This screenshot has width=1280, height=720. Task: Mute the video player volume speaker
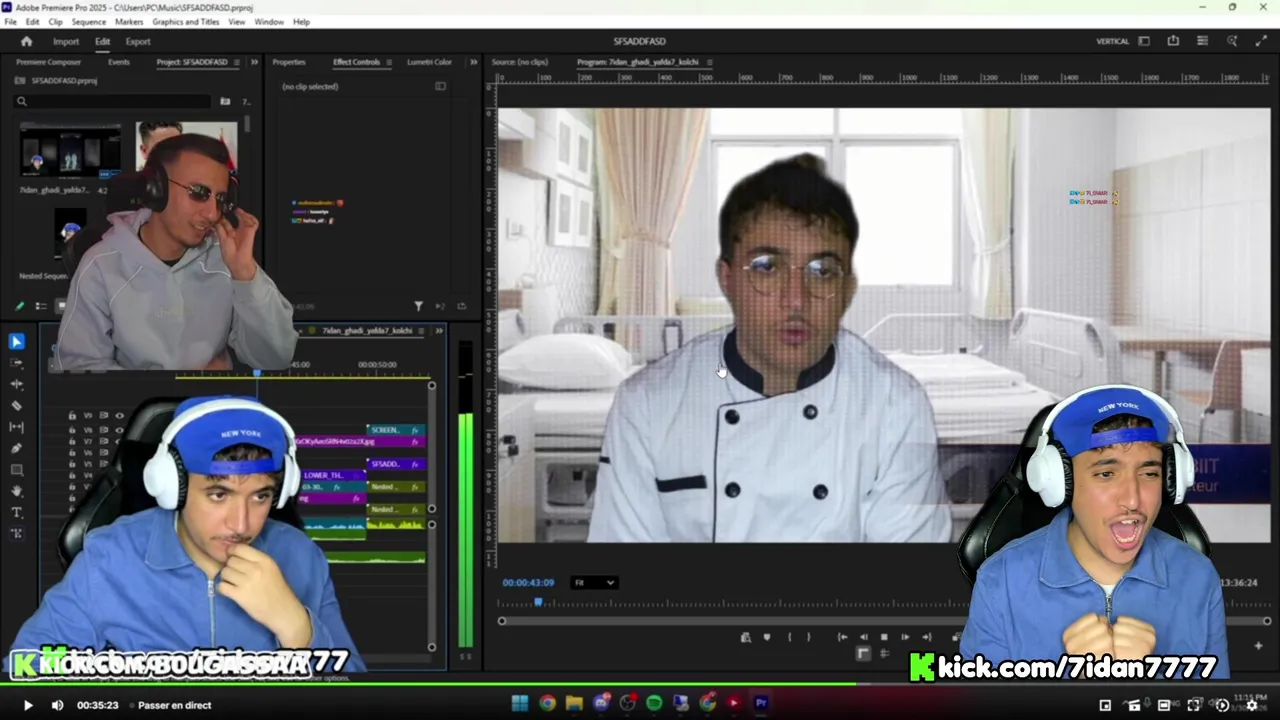pyautogui.click(x=57, y=705)
